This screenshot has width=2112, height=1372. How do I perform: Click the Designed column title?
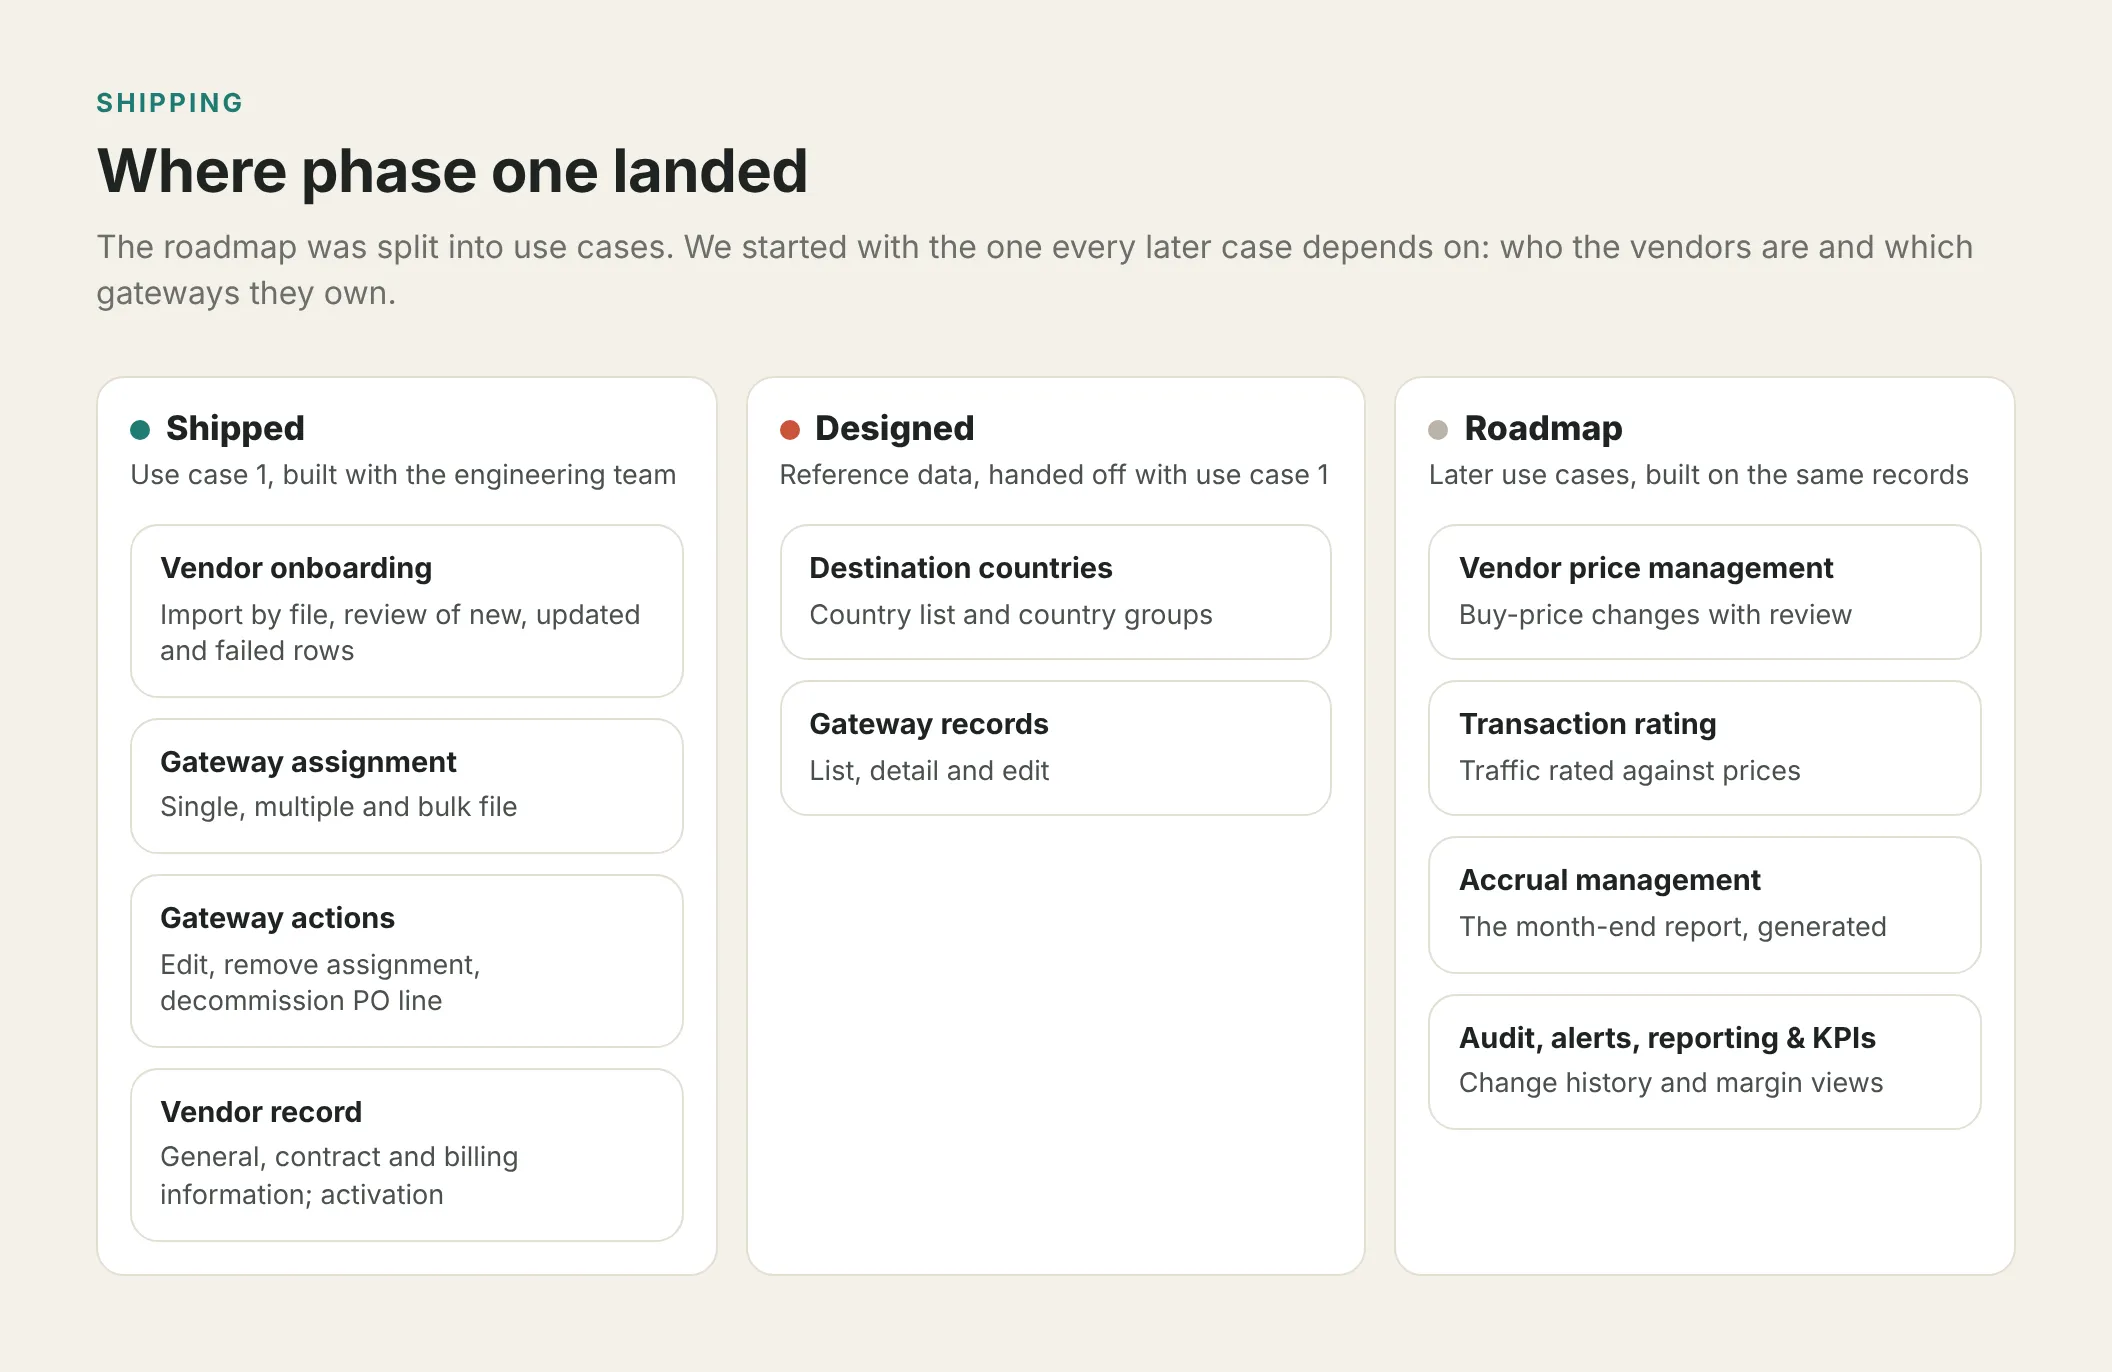pos(894,428)
